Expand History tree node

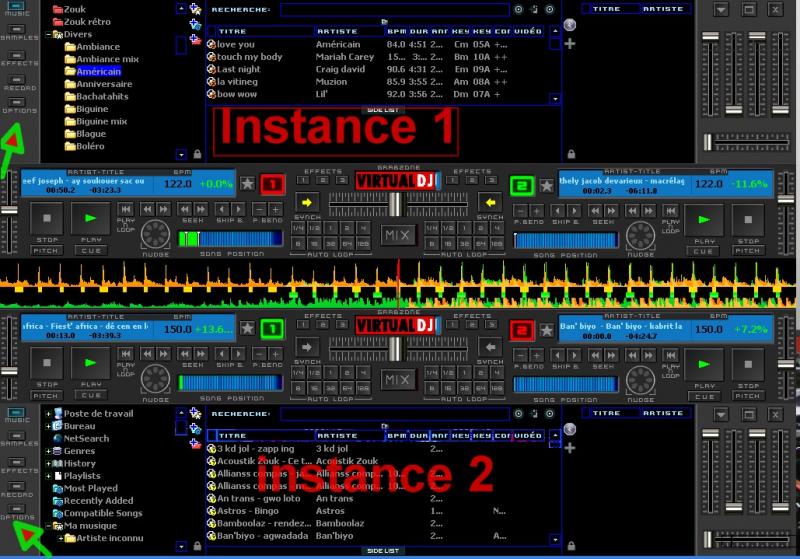pyautogui.click(x=48, y=464)
